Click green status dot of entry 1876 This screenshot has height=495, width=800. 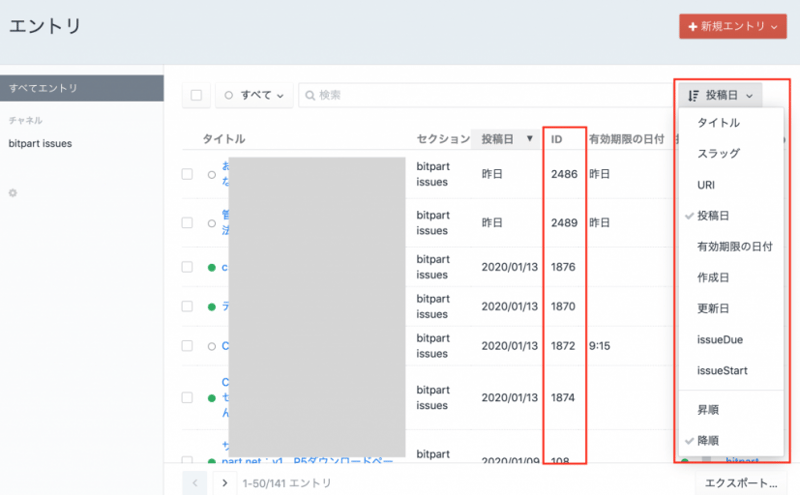(x=211, y=268)
